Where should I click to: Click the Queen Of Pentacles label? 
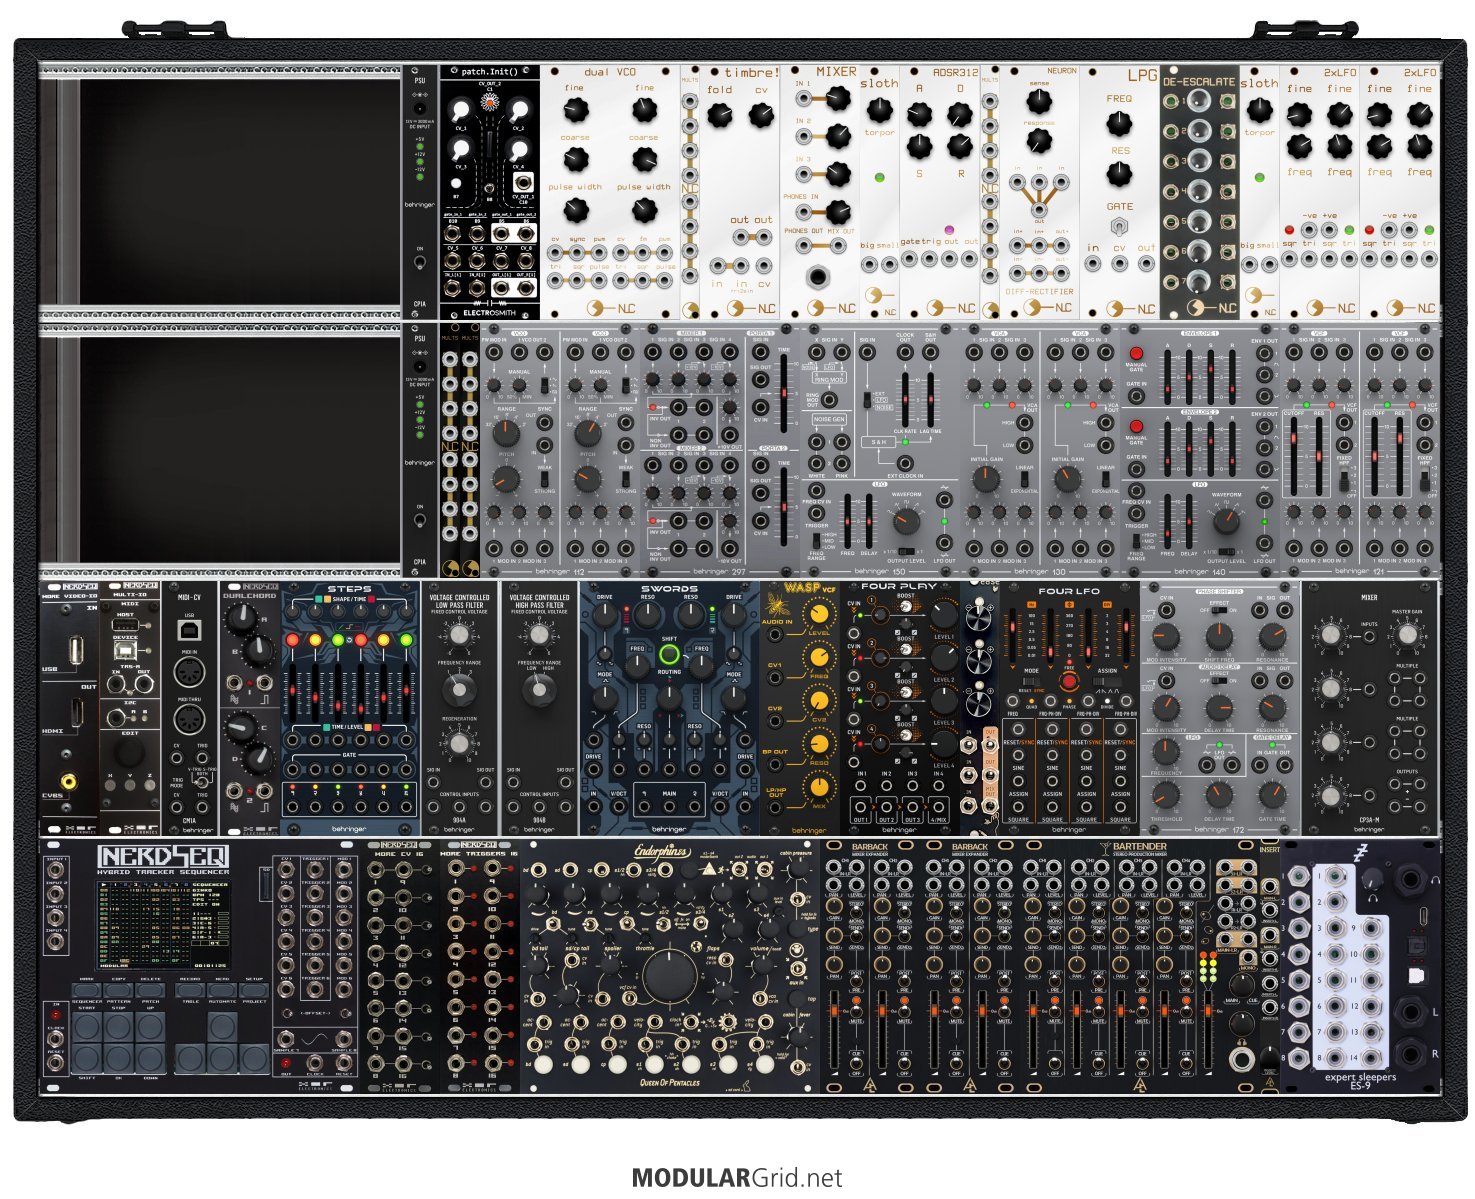click(x=670, y=1082)
